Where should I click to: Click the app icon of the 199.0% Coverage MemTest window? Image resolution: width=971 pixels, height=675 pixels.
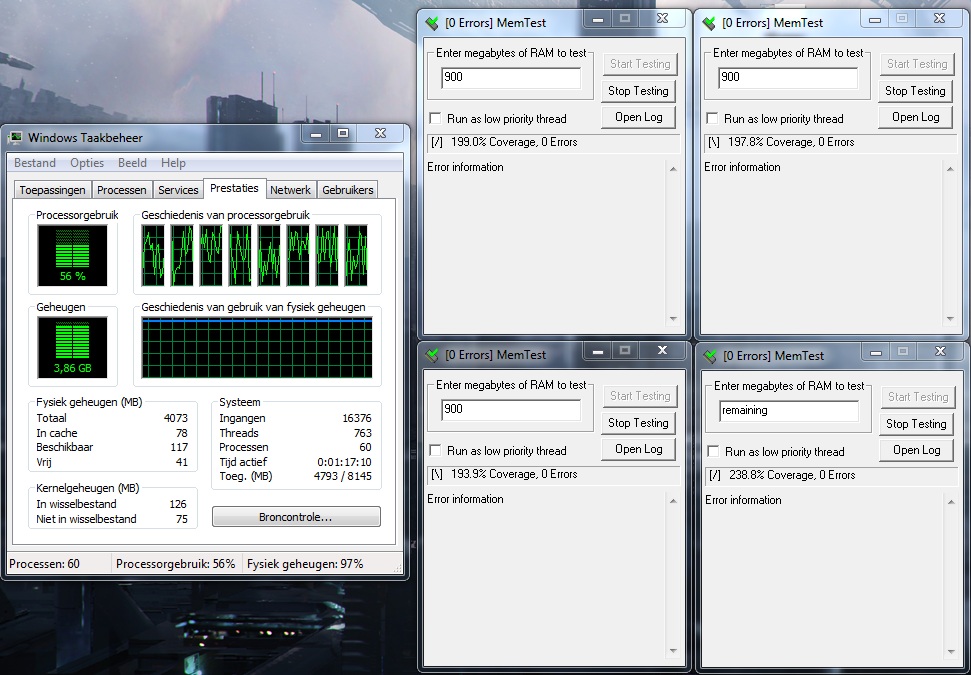pyautogui.click(x=432, y=24)
